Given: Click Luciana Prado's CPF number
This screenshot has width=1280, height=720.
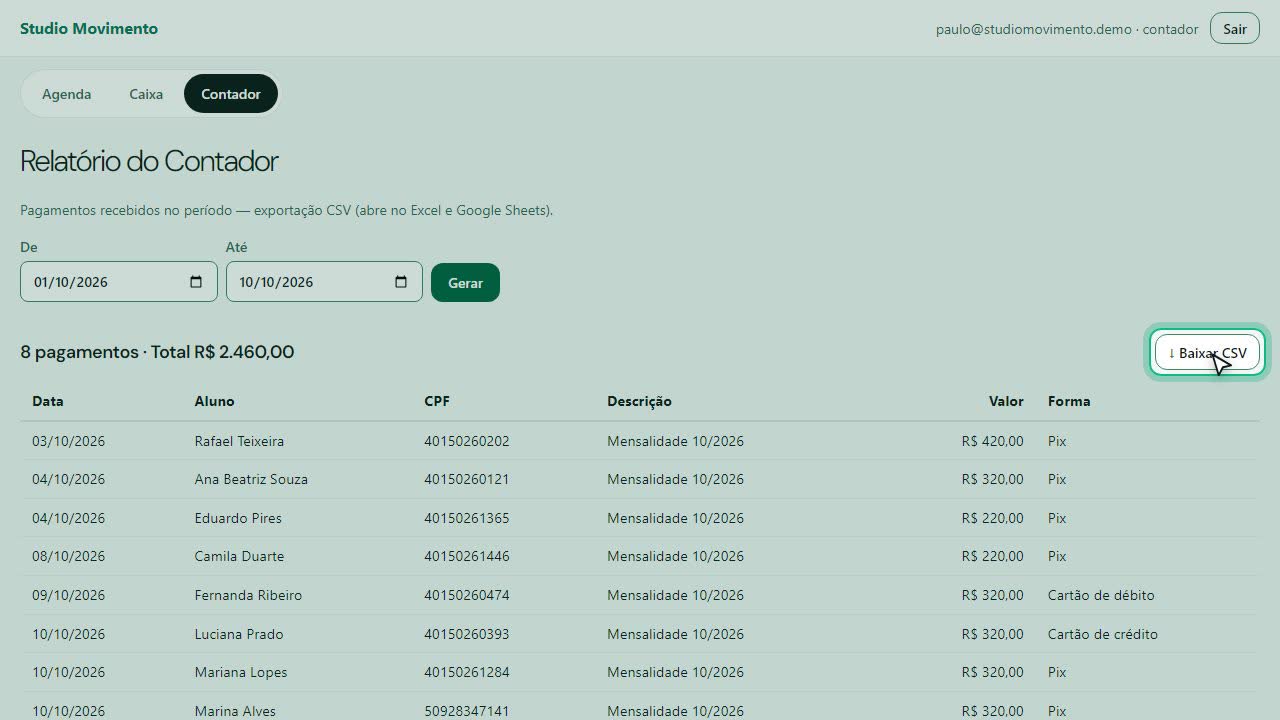Looking at the screenshot, I should tap(467, 634).
